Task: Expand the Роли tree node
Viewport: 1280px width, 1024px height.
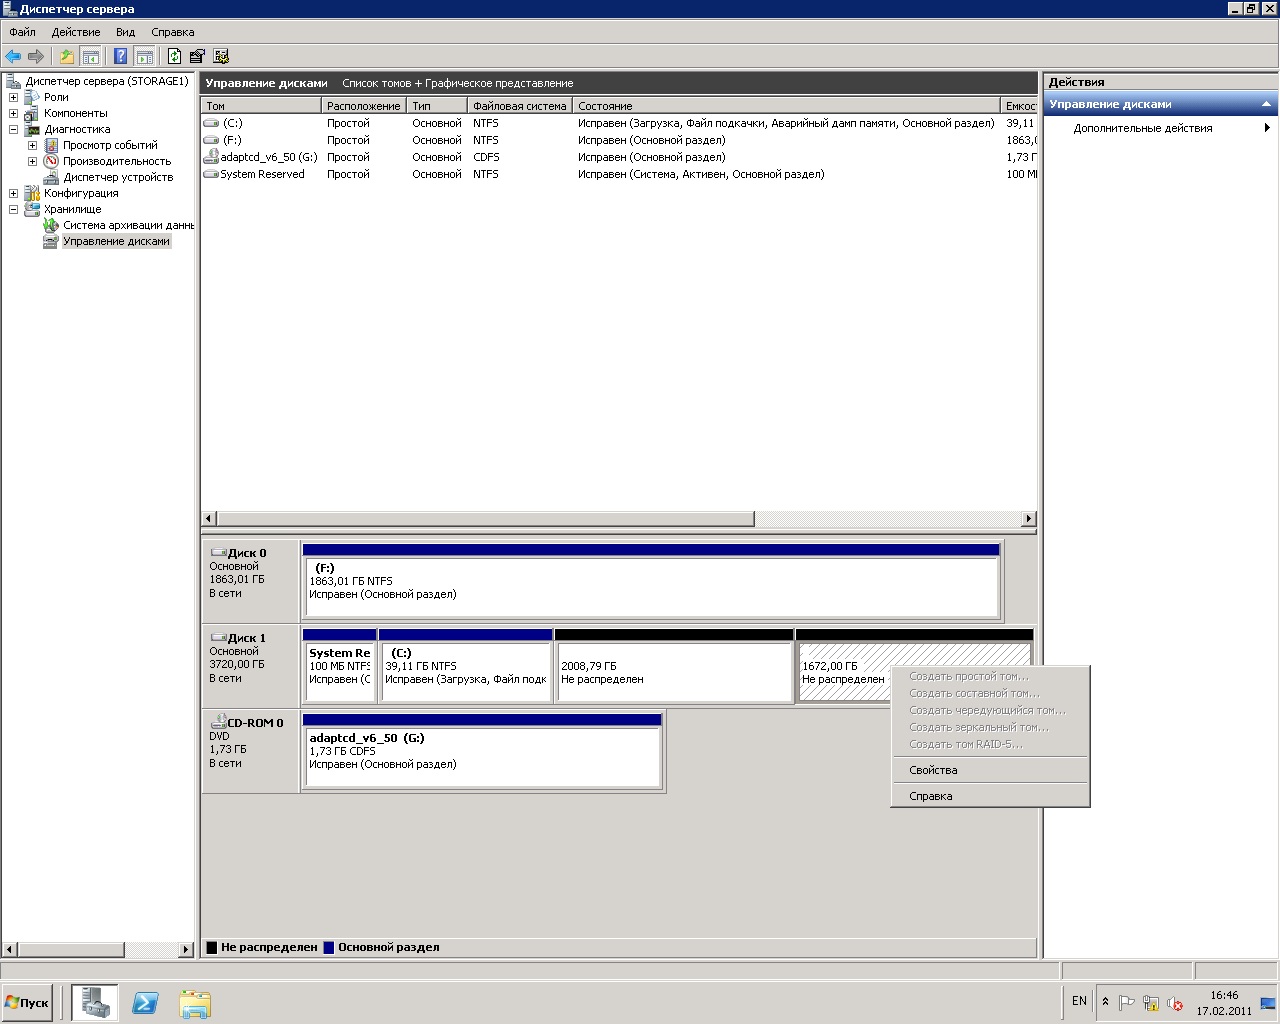Action: point(13,97)
